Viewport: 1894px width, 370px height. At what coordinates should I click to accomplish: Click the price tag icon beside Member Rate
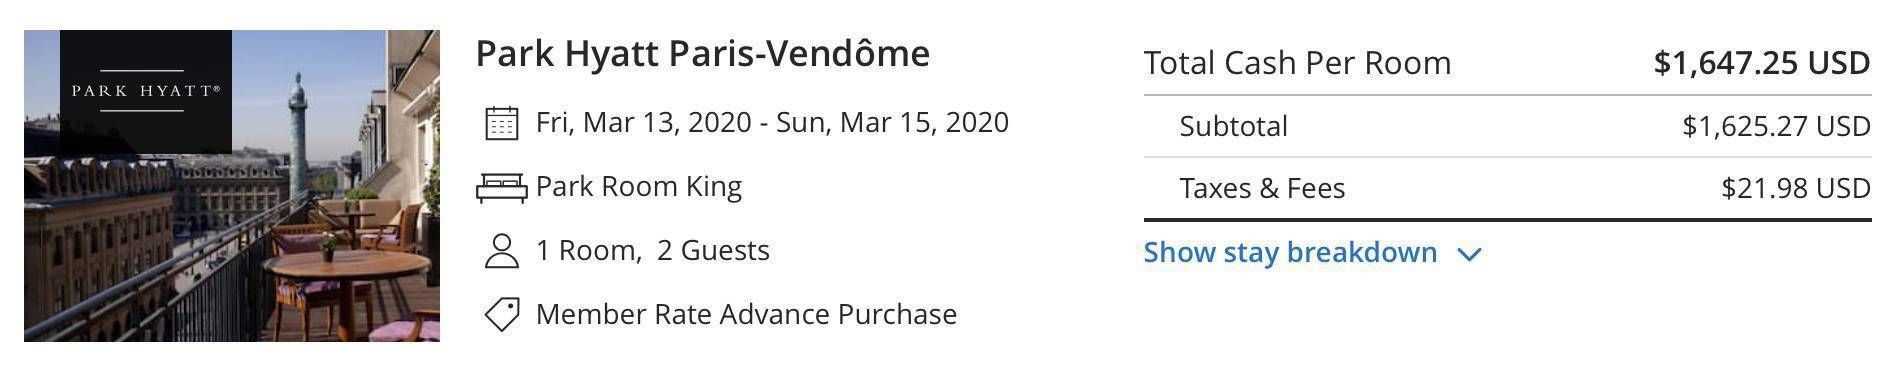pyautogui.click(x=501, y=314)
